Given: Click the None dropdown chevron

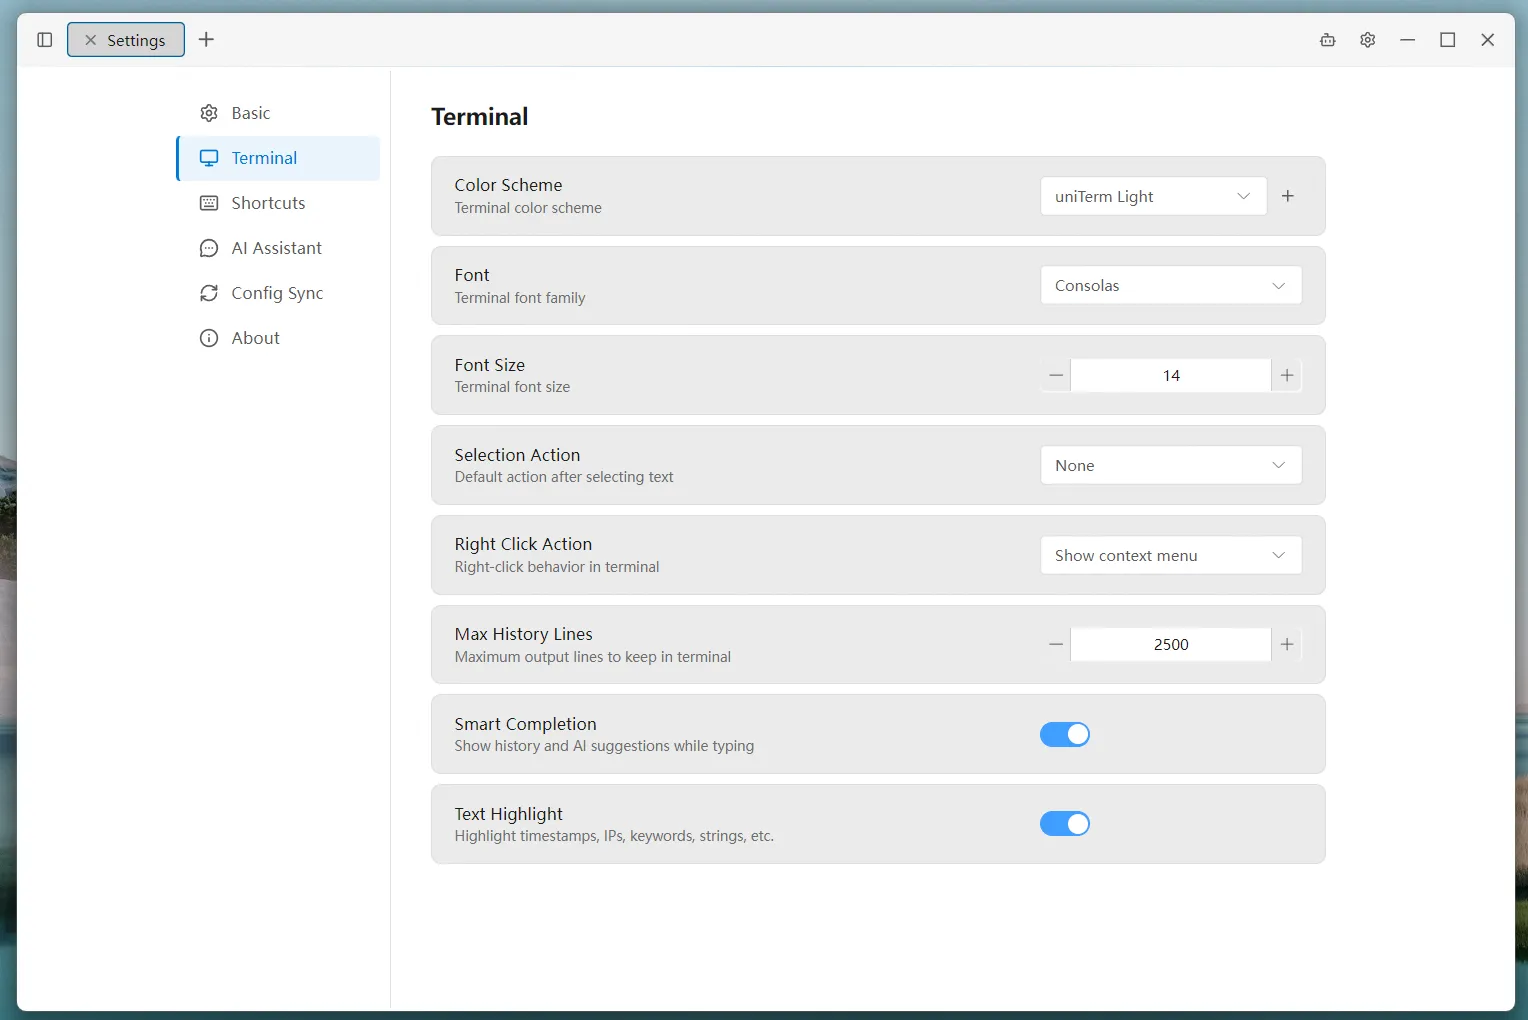Looking at the screenshot, I should [1279, 465].
